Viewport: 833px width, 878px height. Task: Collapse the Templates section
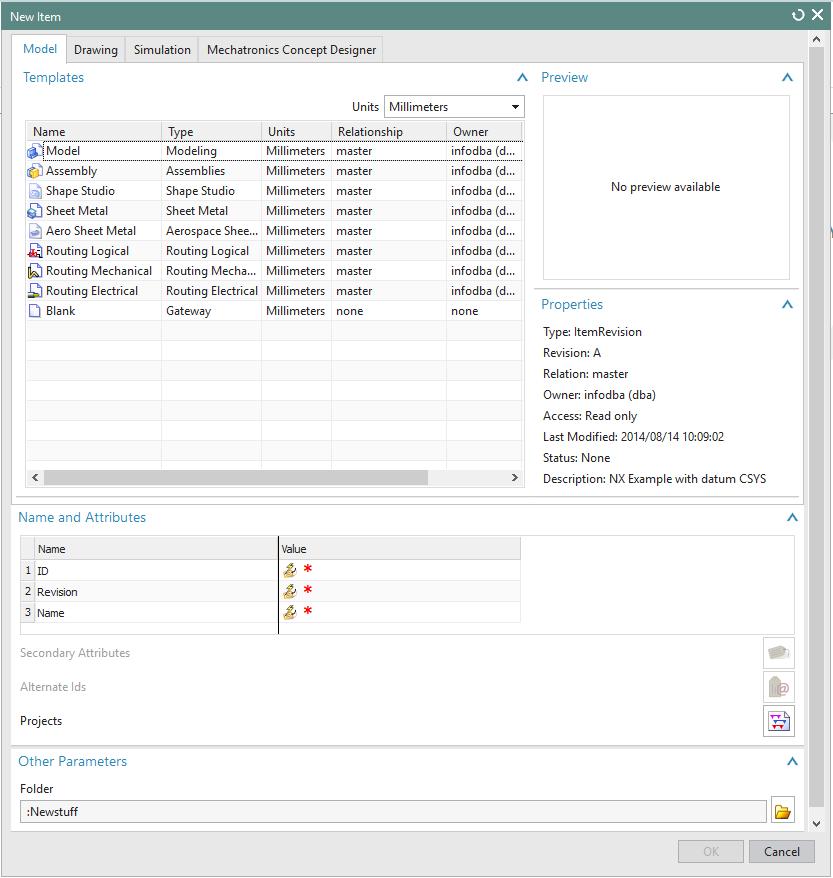pos(522,77)
